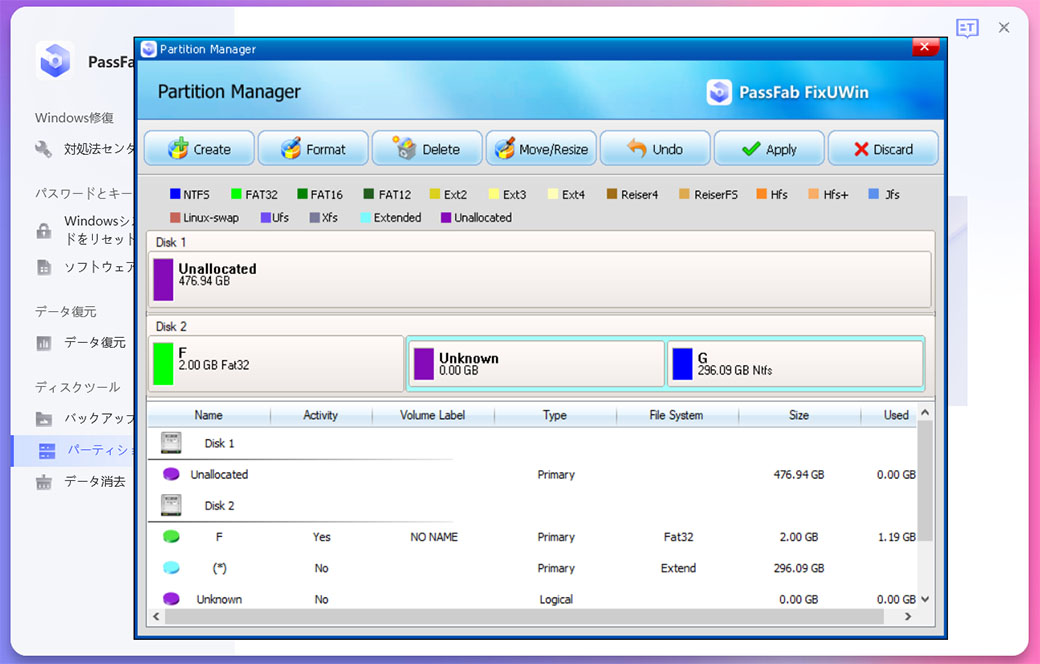Click the Format partition button
This screenshot has height=664, width=1040.
[x=313, y=149]
